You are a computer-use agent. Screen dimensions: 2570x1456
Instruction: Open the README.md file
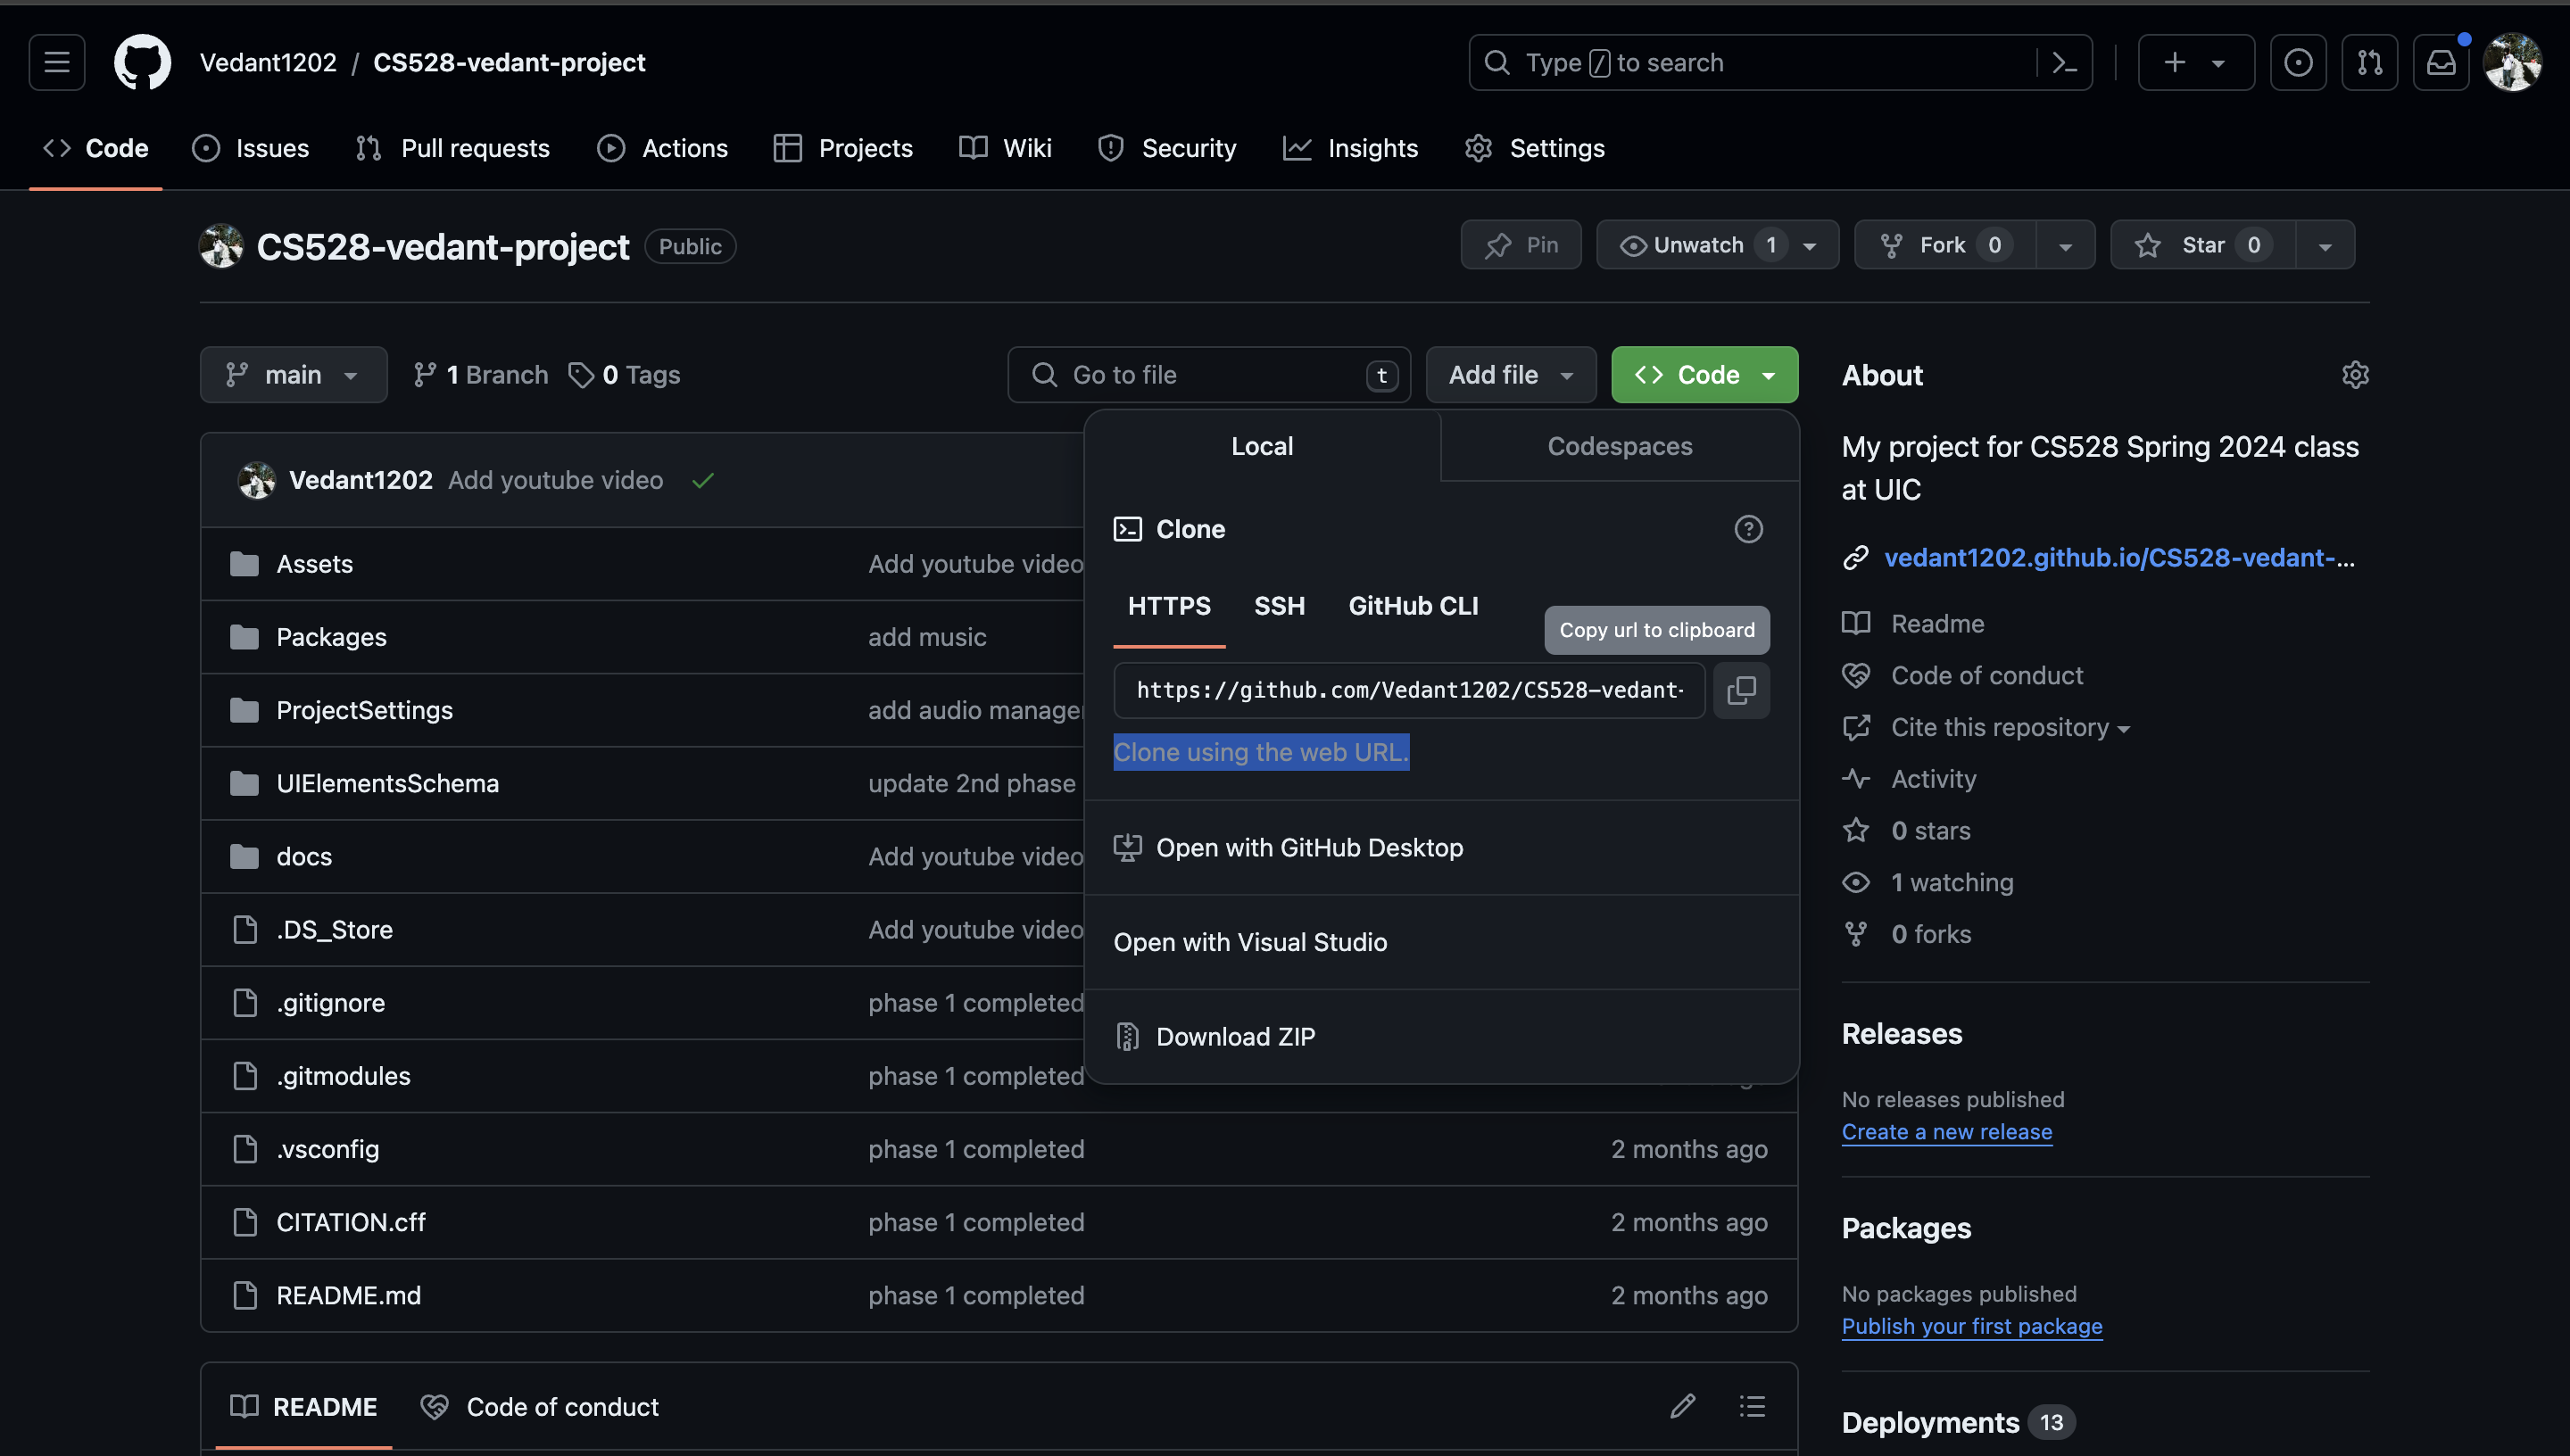[x=348, y=1295]
